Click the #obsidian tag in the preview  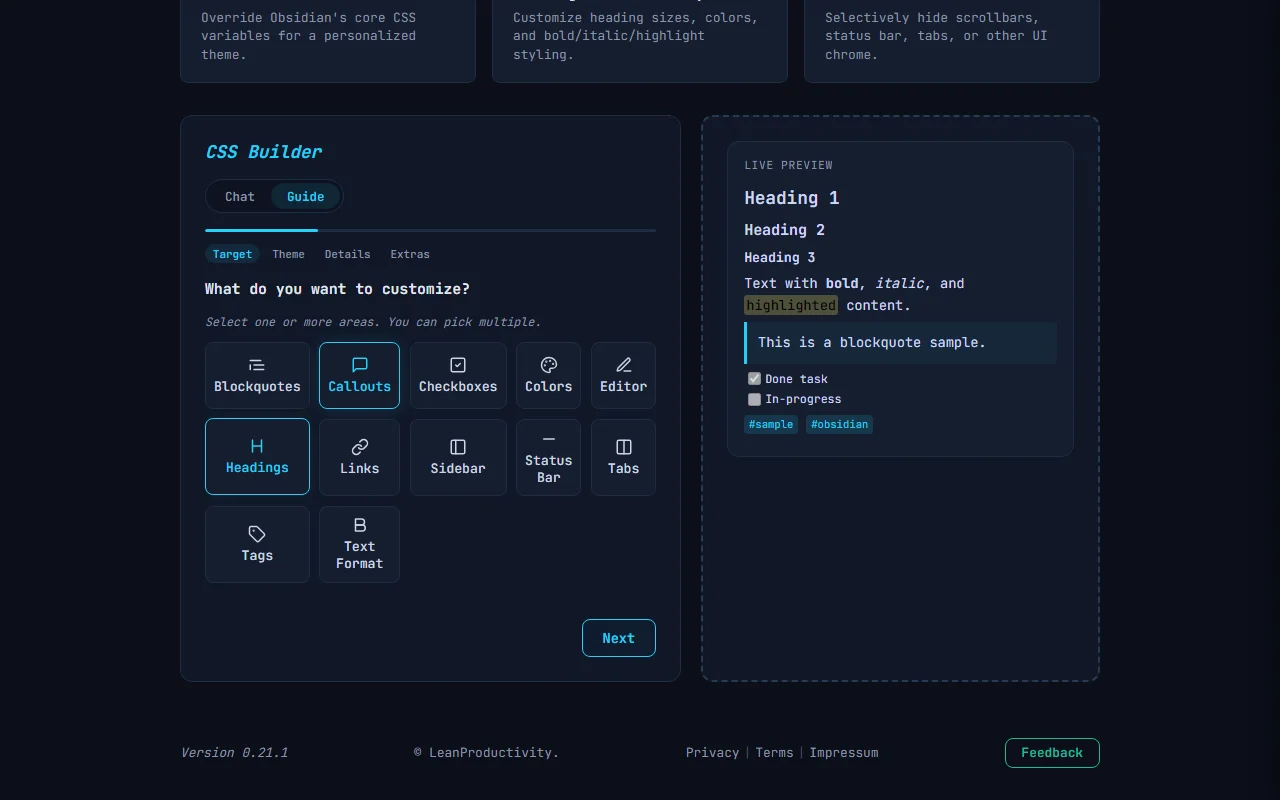839,424
